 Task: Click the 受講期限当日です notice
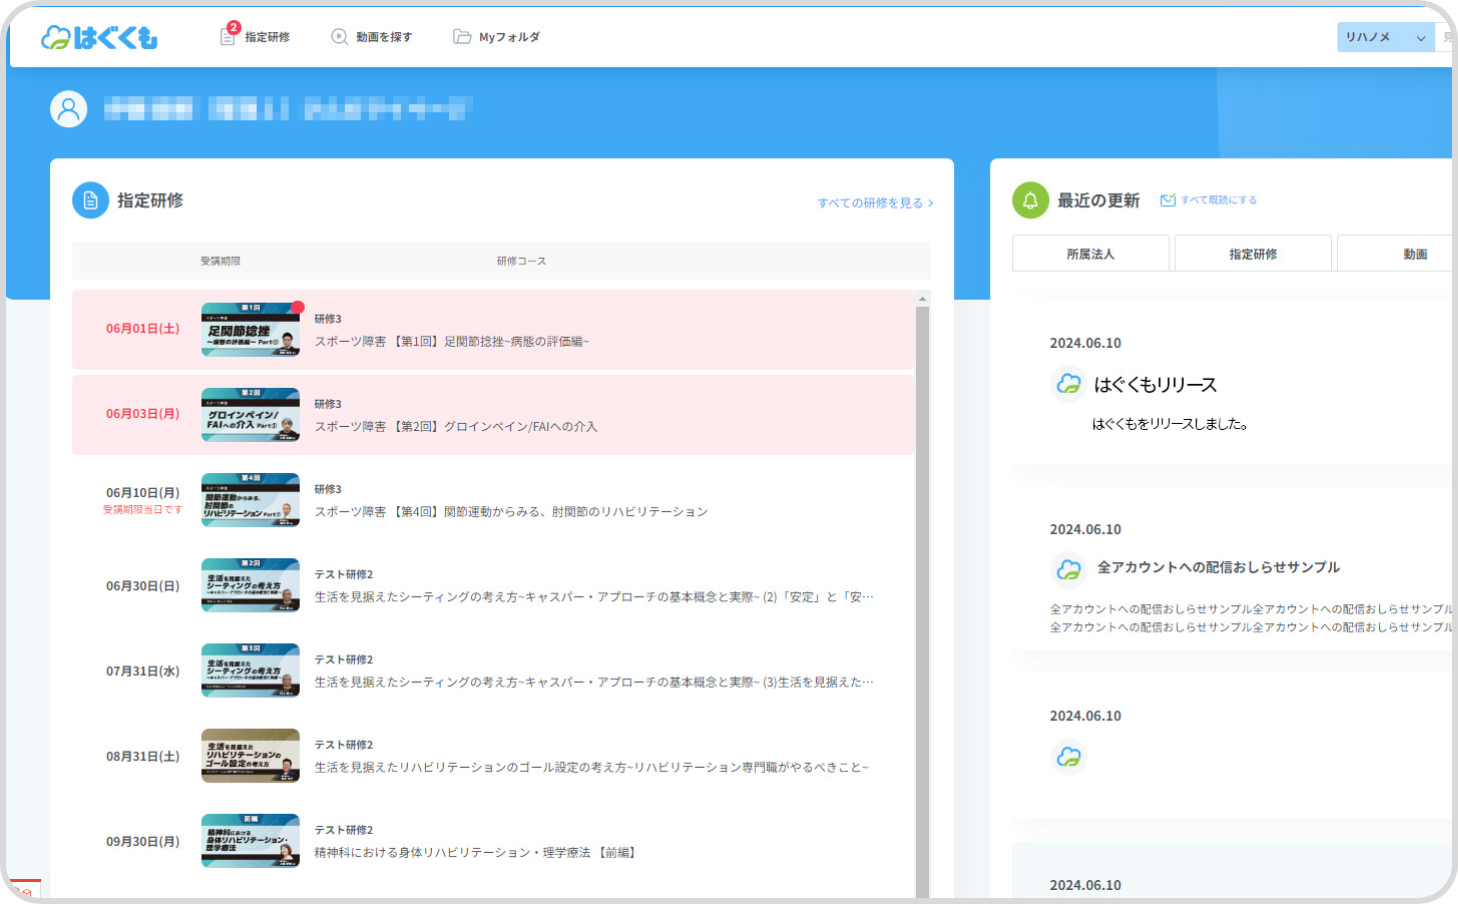142,510
